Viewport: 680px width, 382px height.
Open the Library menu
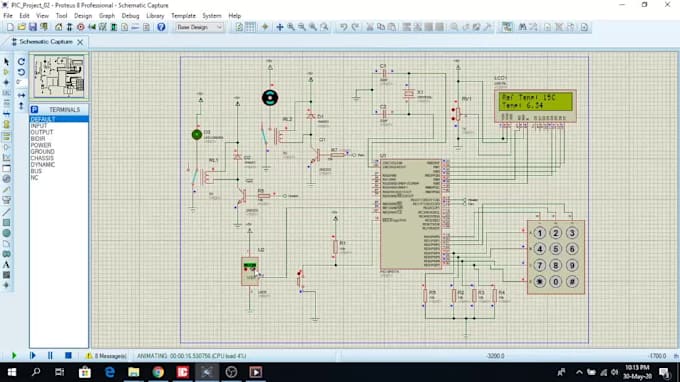(155, 16)
